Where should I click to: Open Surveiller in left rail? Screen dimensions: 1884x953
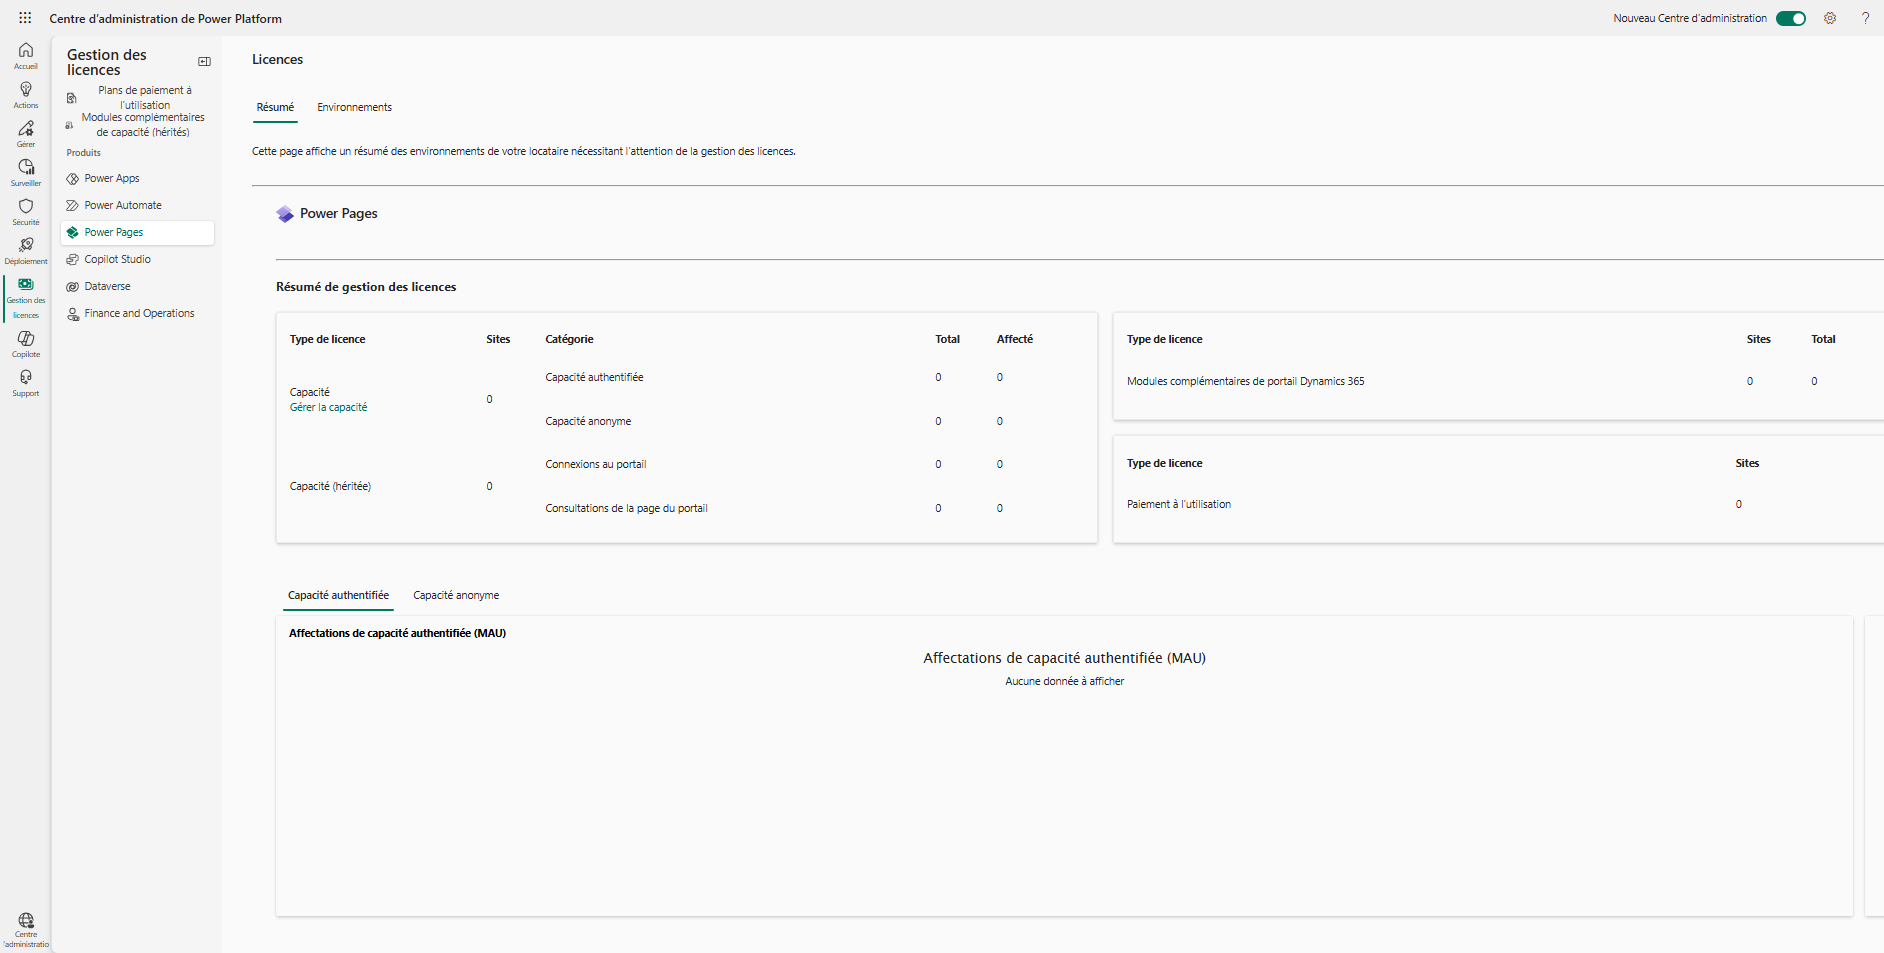point(26,173)
